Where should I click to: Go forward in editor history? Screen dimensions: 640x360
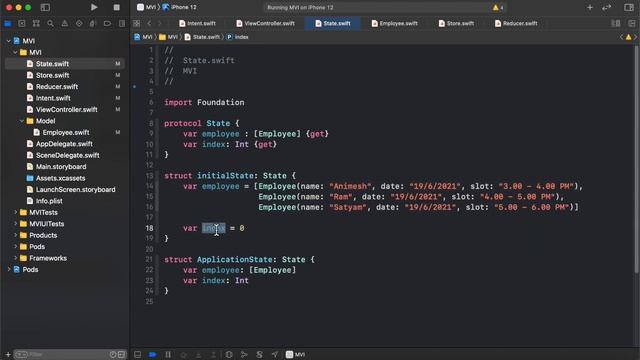[x=160, y=24]
